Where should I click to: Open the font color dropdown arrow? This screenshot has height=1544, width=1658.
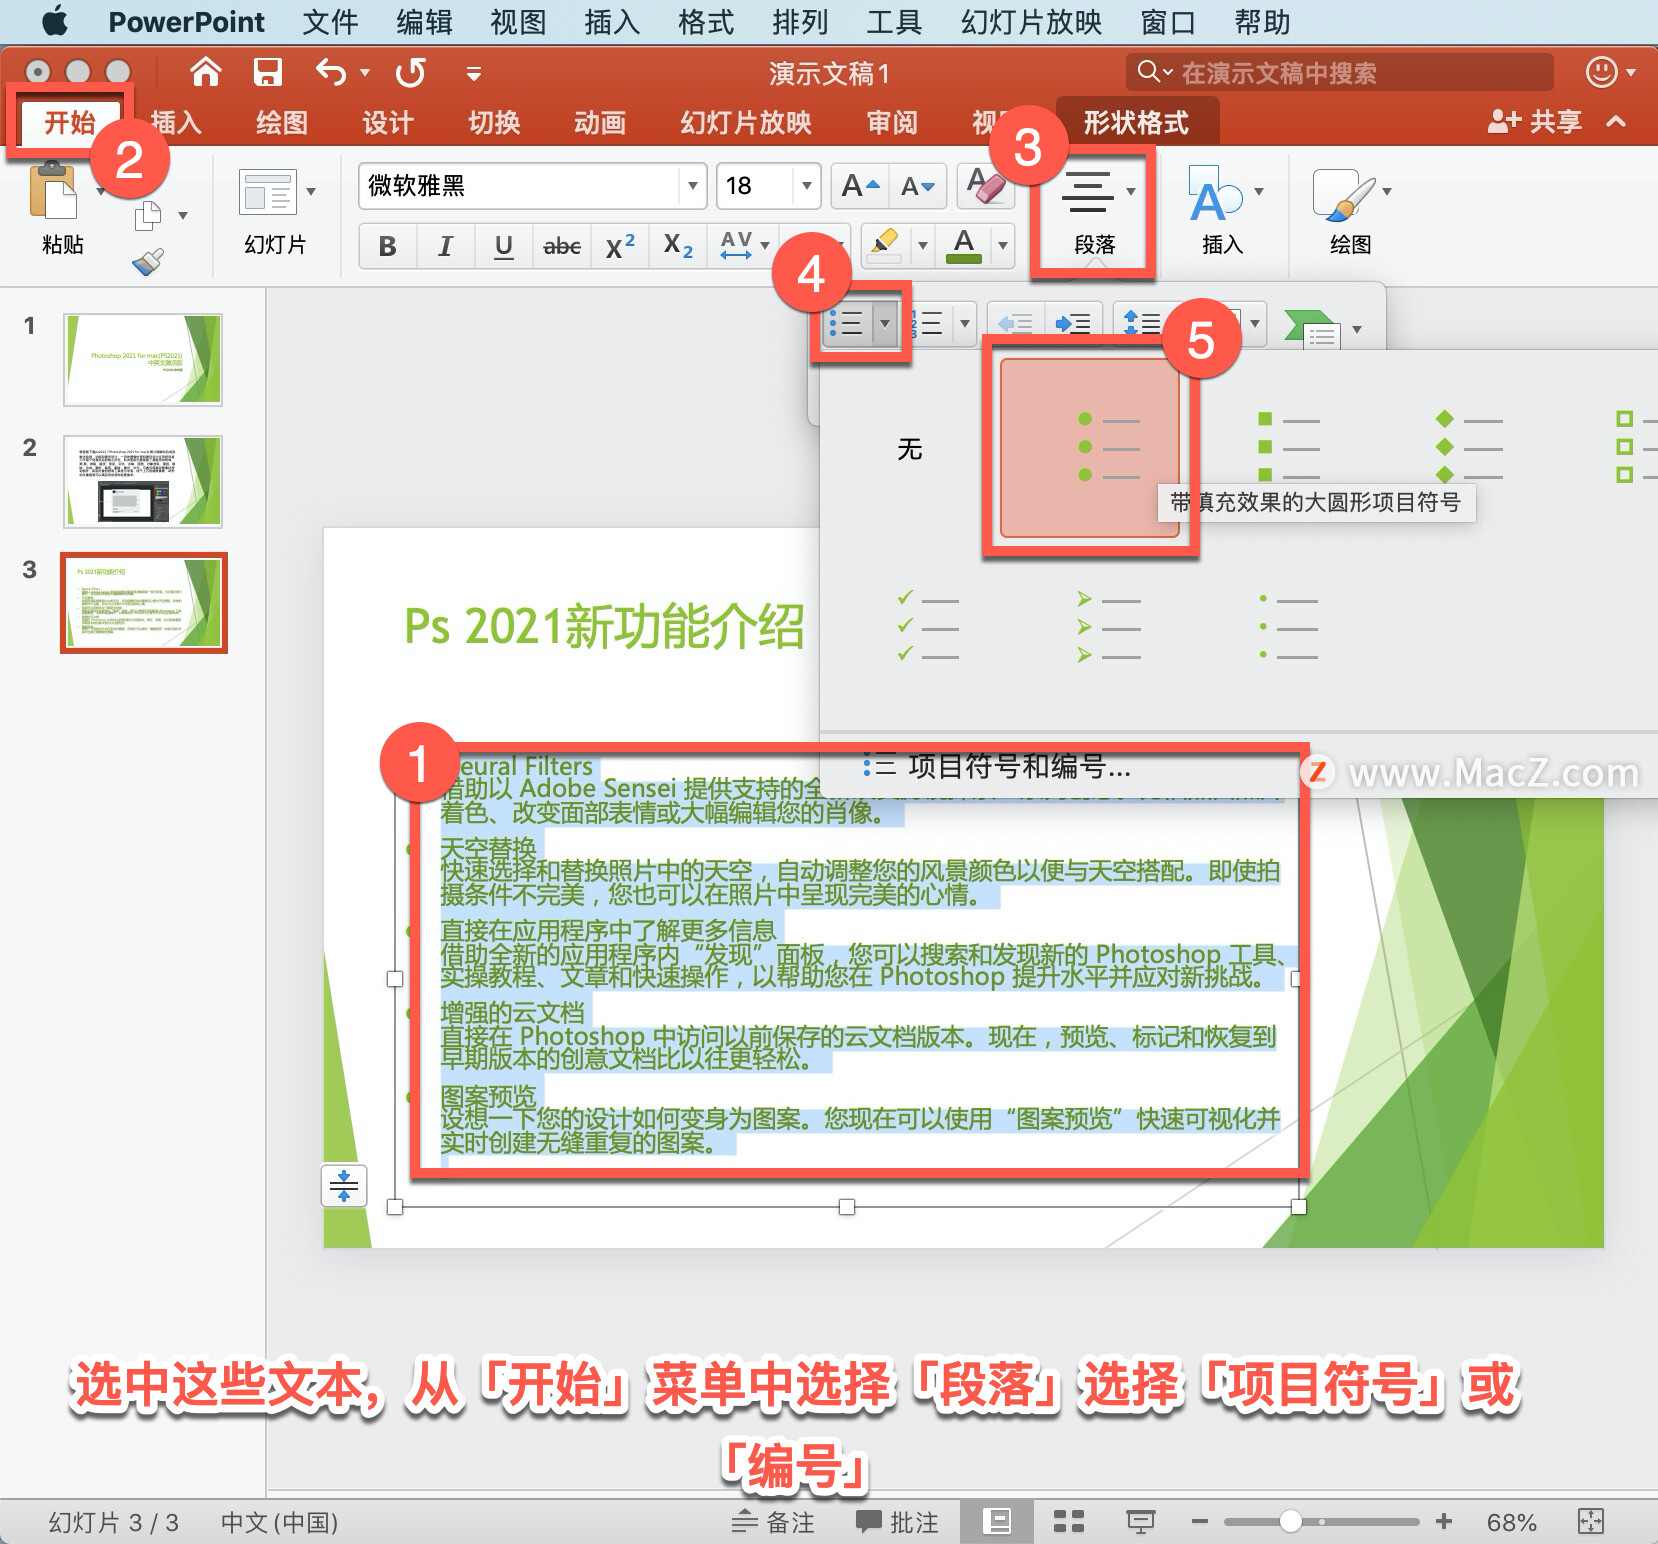tap(1002, 245)
